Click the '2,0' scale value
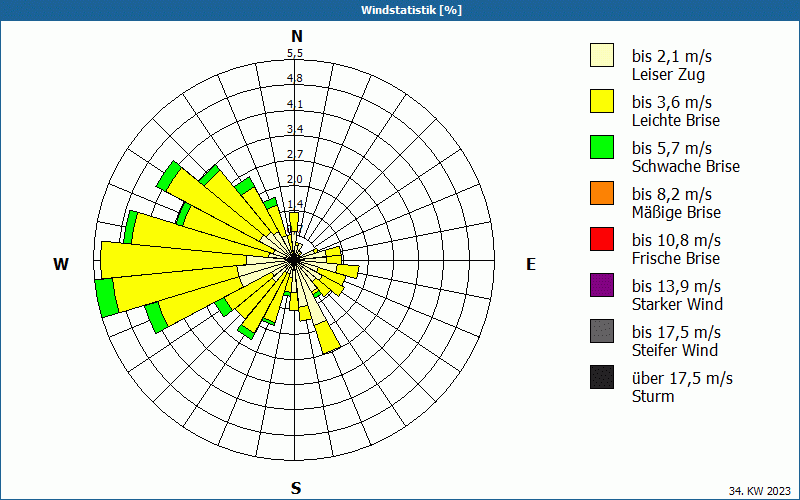This screenshot has height=500, width=800. pyautogui.click(x=295, y=179)
